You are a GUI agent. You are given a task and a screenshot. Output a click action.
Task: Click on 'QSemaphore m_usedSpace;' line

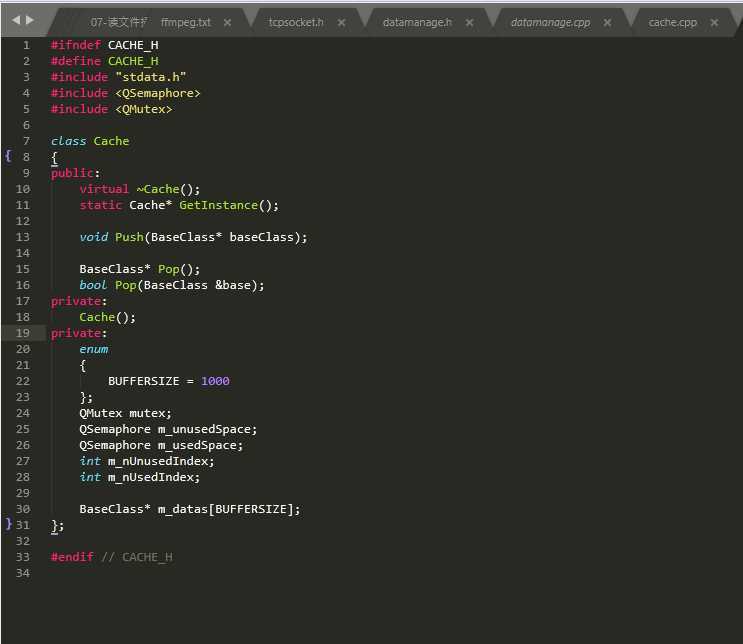point(161,445)
